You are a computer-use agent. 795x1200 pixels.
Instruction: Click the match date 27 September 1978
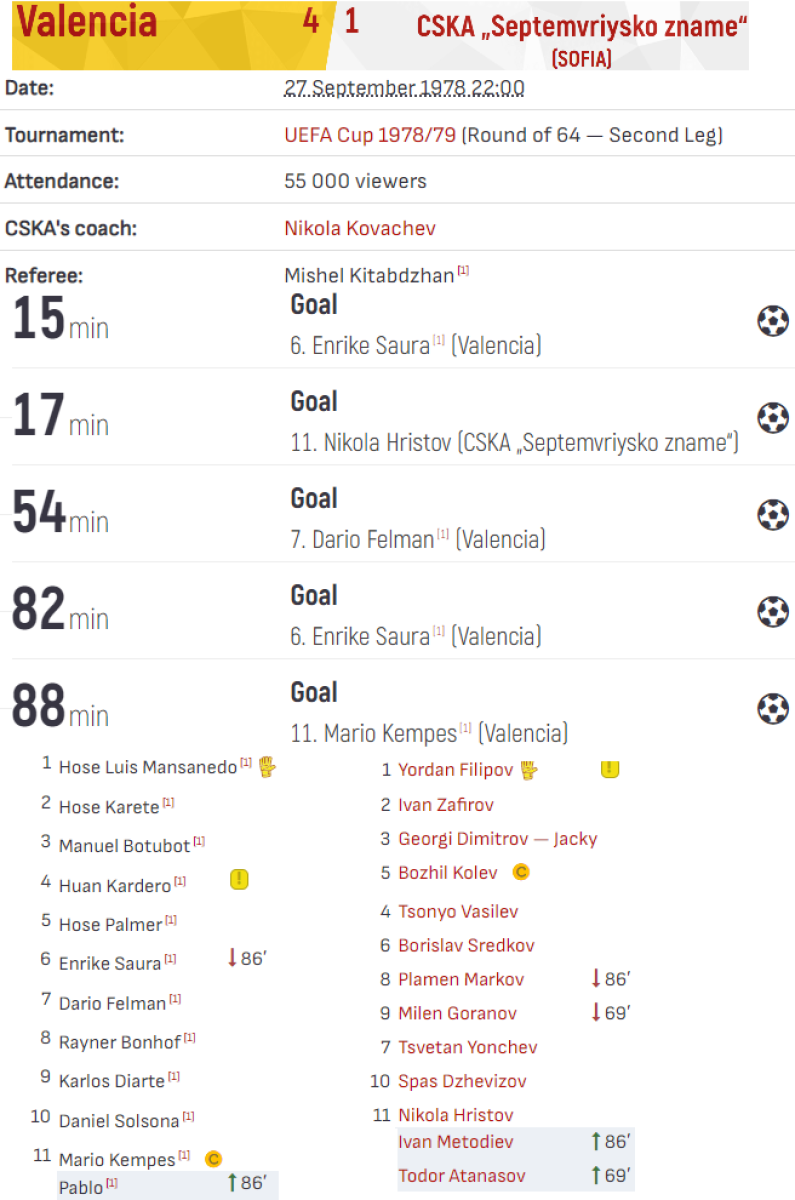pyautogui.click(x=404, y=88)
